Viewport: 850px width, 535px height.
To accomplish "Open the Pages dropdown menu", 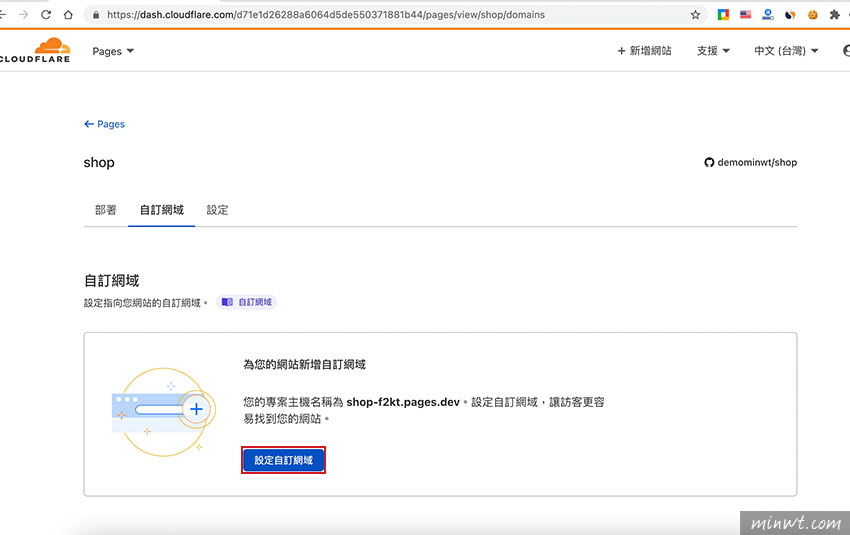I will 113,51.
